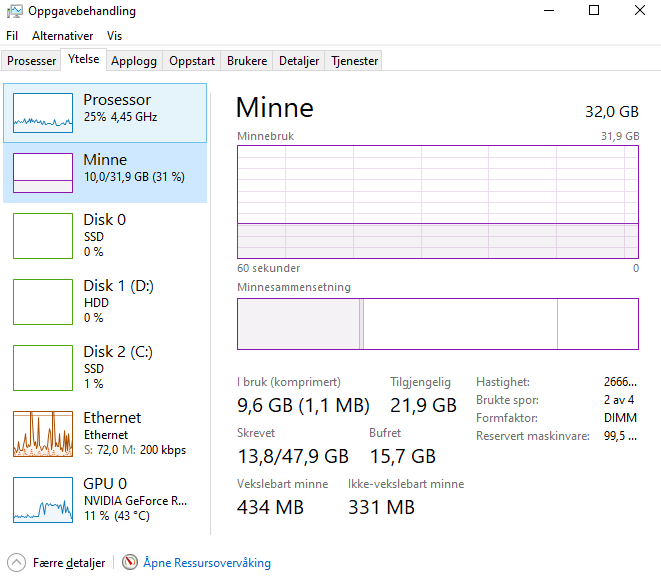The height and width of the screenshot is (584, 661).
Task: Go to the Oppstart tab
Action: point(192,61)
